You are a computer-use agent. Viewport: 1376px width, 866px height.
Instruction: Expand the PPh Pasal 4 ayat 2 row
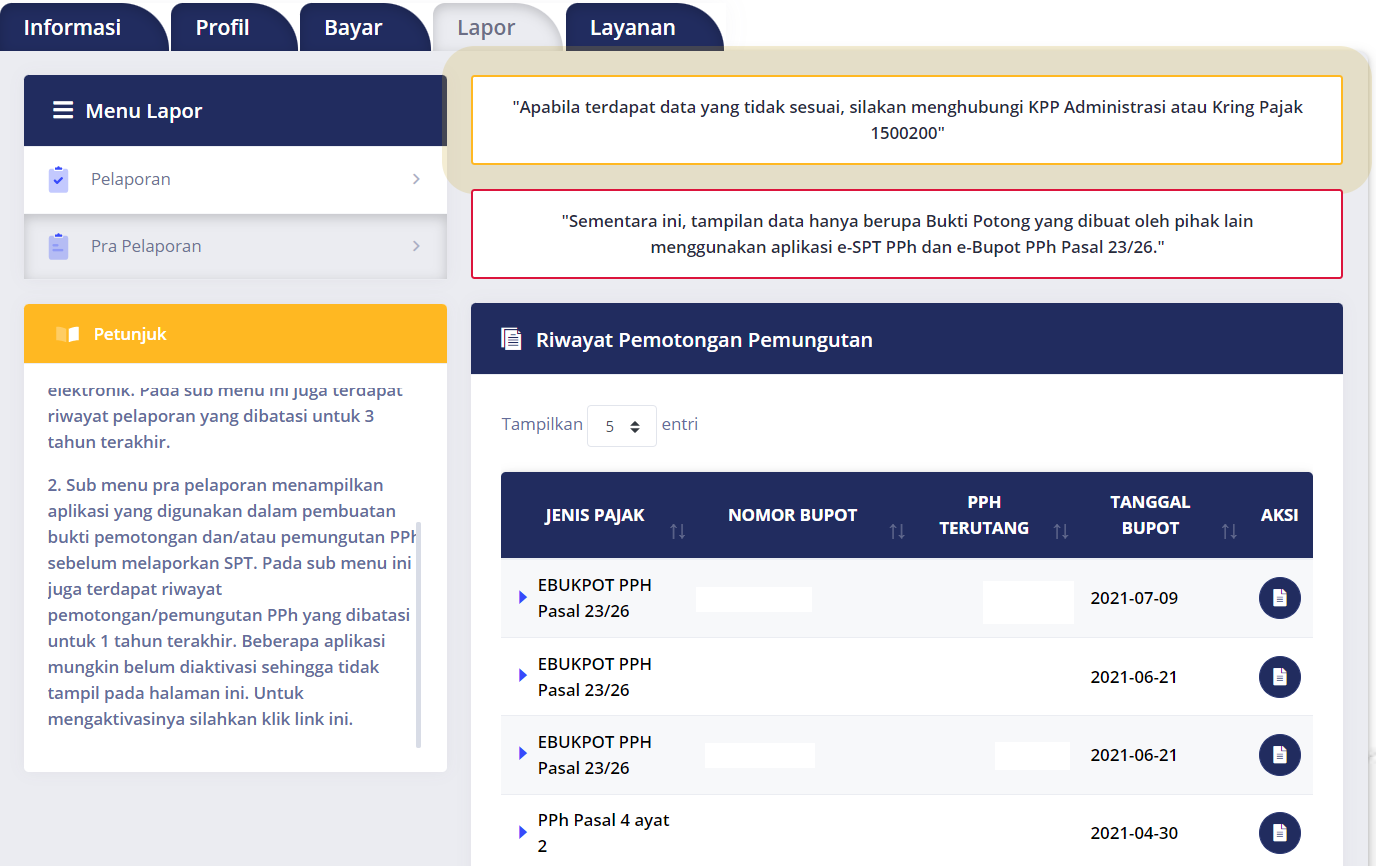pyautogui.click(x=522, y=832)
